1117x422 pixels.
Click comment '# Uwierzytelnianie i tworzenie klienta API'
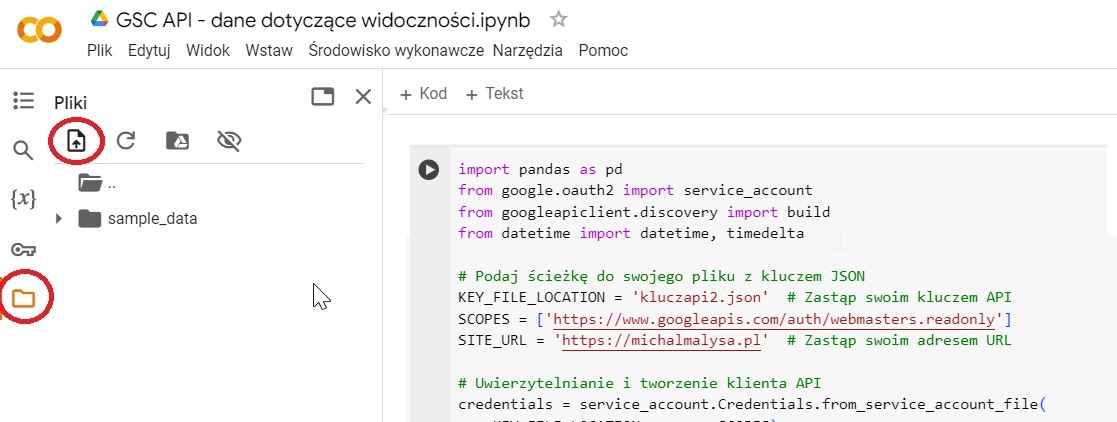pos(640,383)
